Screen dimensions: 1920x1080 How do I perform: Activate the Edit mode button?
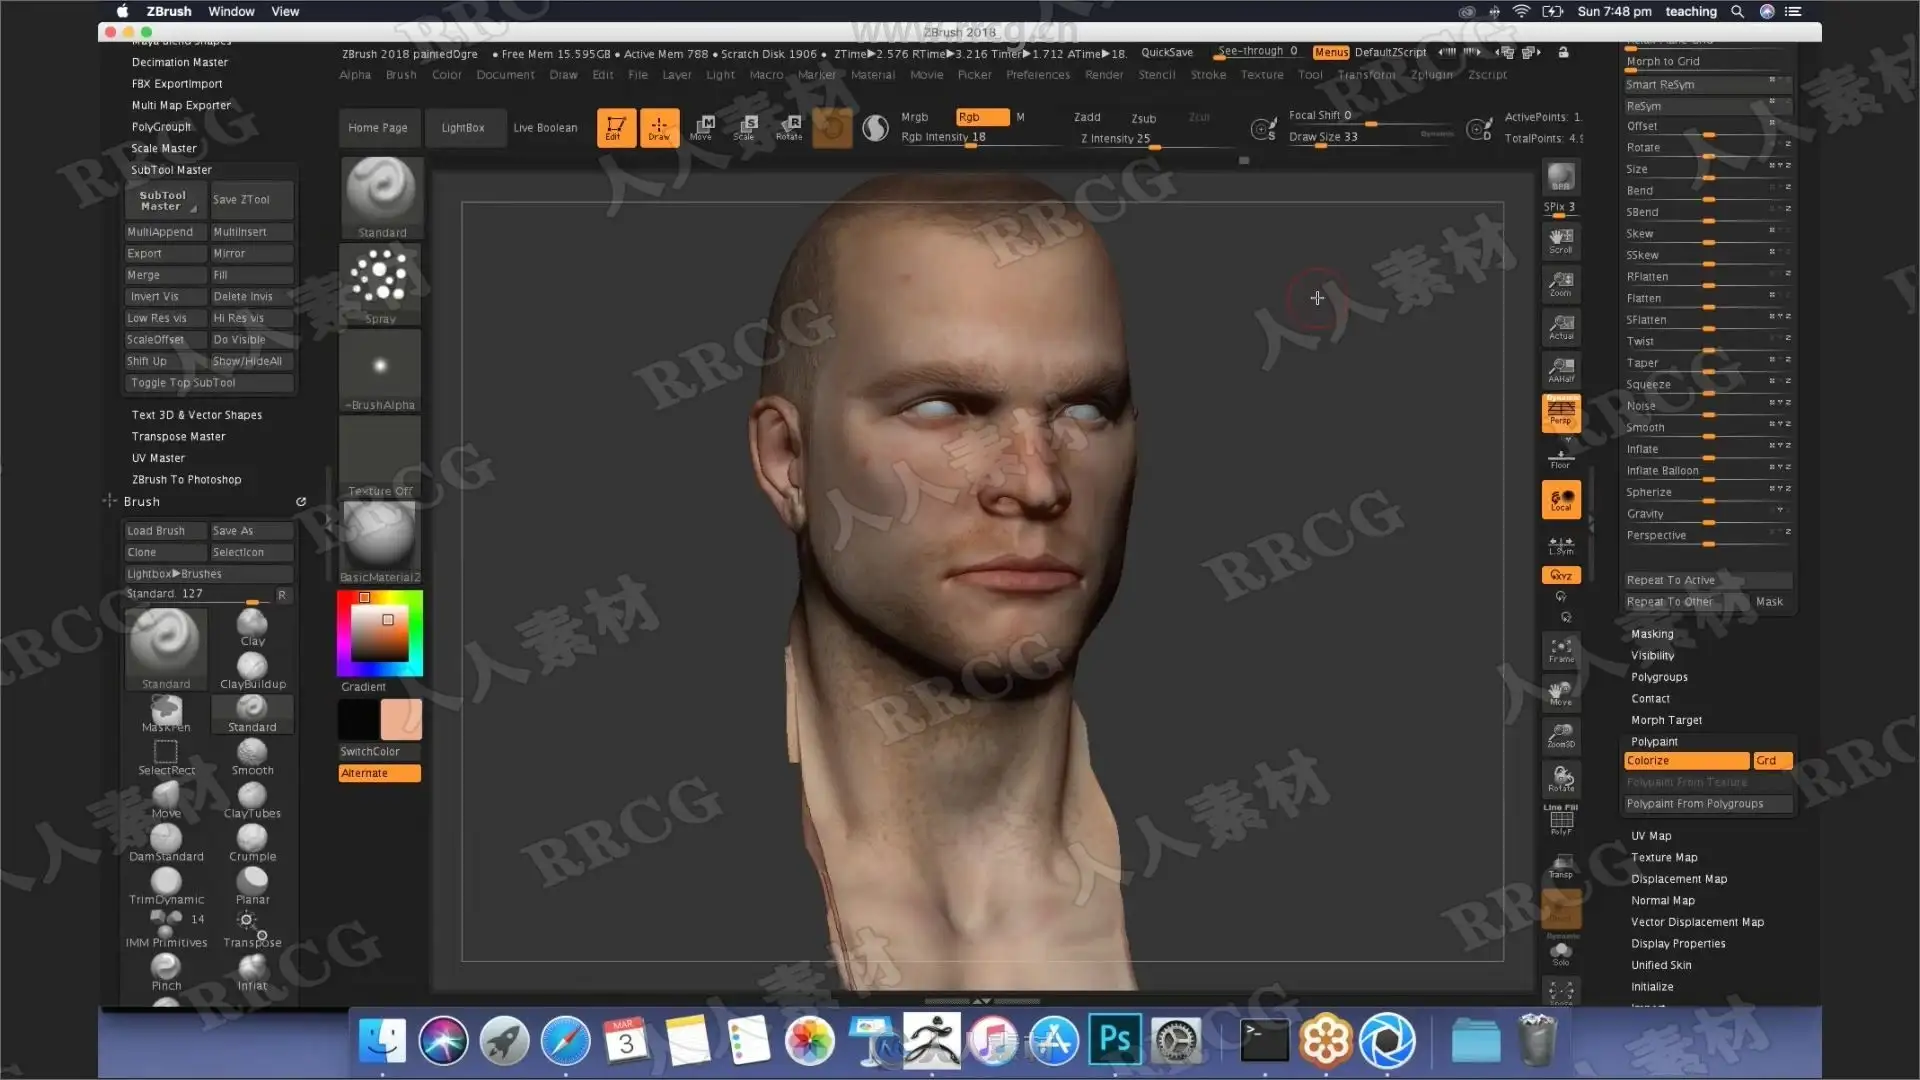point(616,127)
